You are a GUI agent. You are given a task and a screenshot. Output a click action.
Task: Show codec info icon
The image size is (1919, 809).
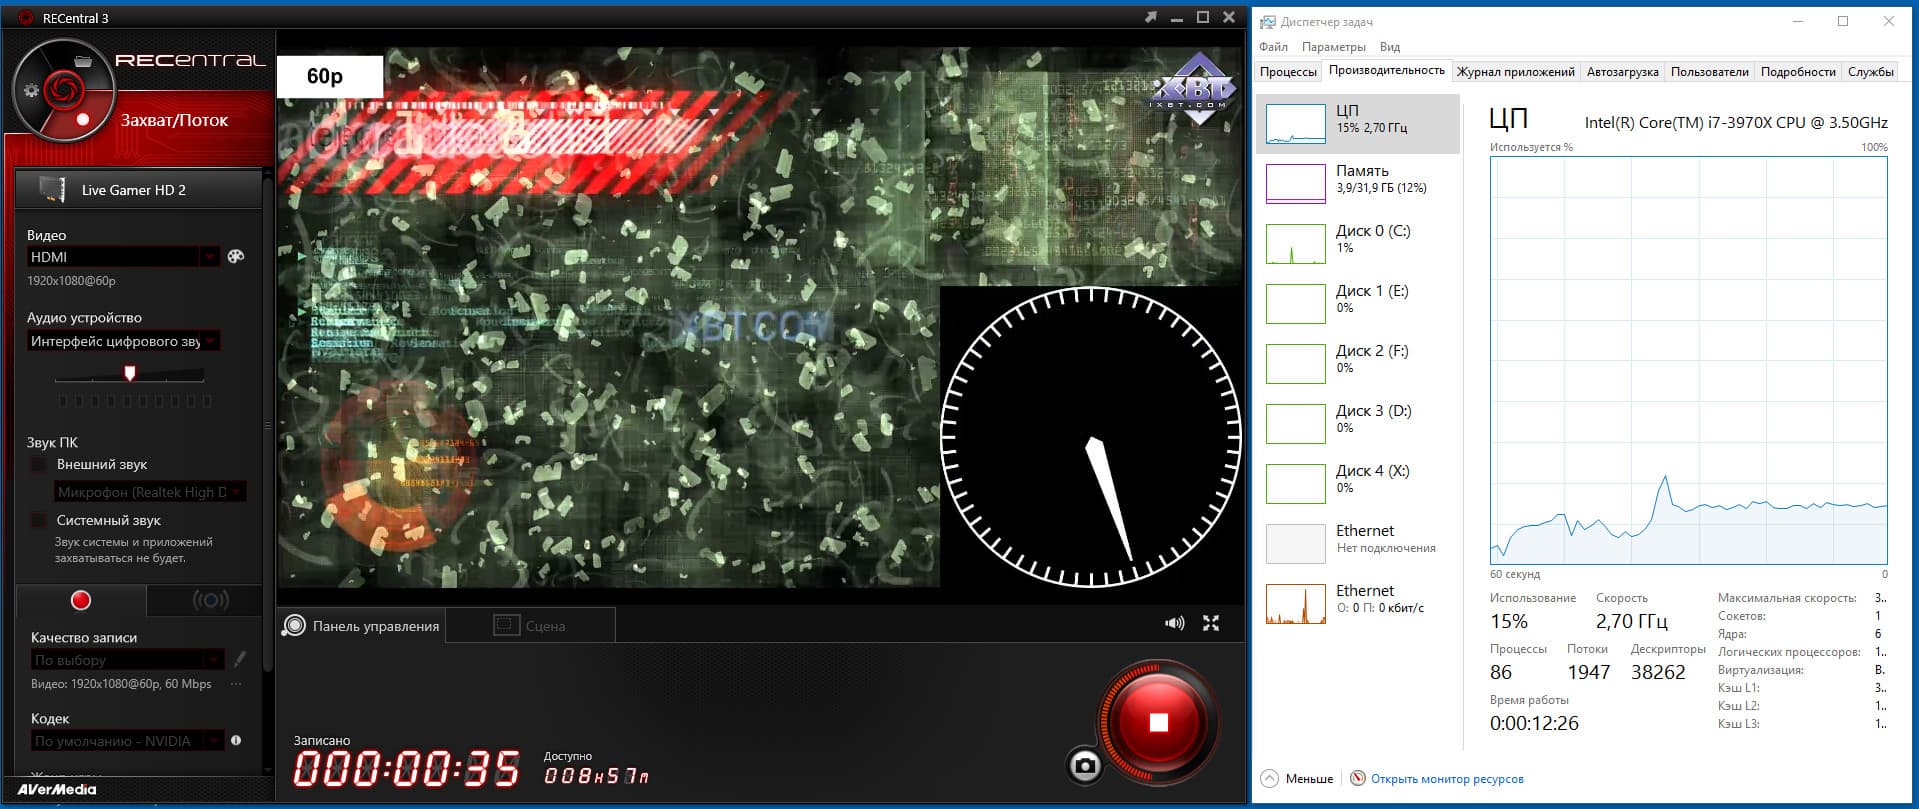[236, 741]
